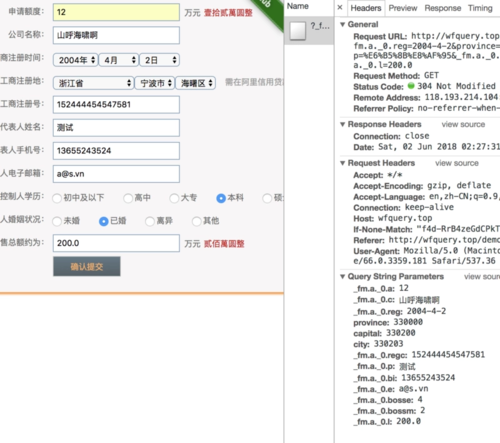Screen dimensions: 500x443
Task: Select the document icon of the request row
Action: [298, 31]
